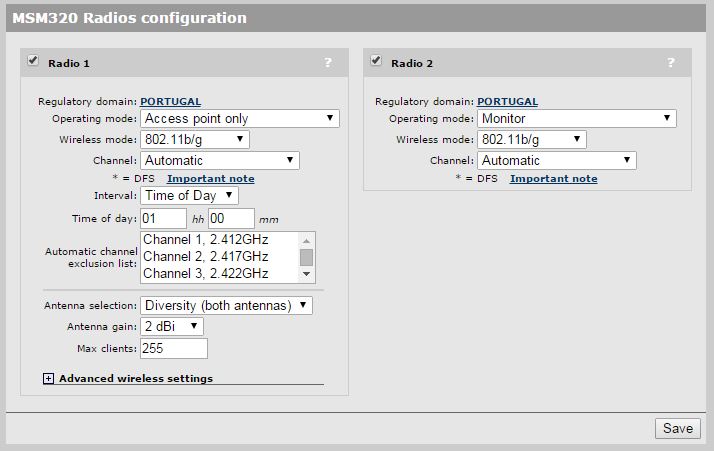This screenshot has width=714, height=451.
Task: Open Radio 2 Wireless mode dropdown
Action: click(x=532, y=139)
